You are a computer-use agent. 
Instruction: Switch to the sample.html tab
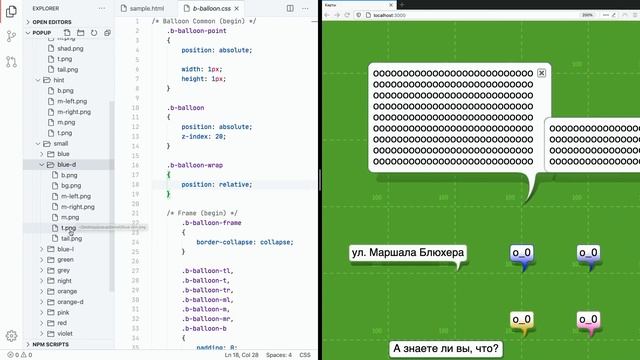[147, 8]
